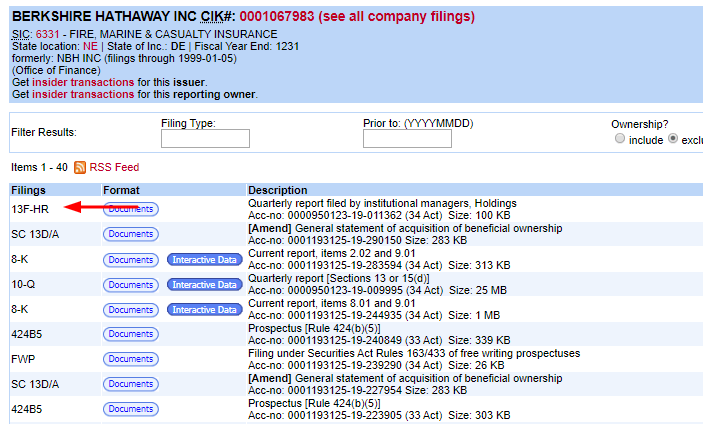Image resolution: width=703 pixels, height=424 pixels.
Task: Select the include ownership radio button
Action: pyautogui.click(x=620, y=138)
